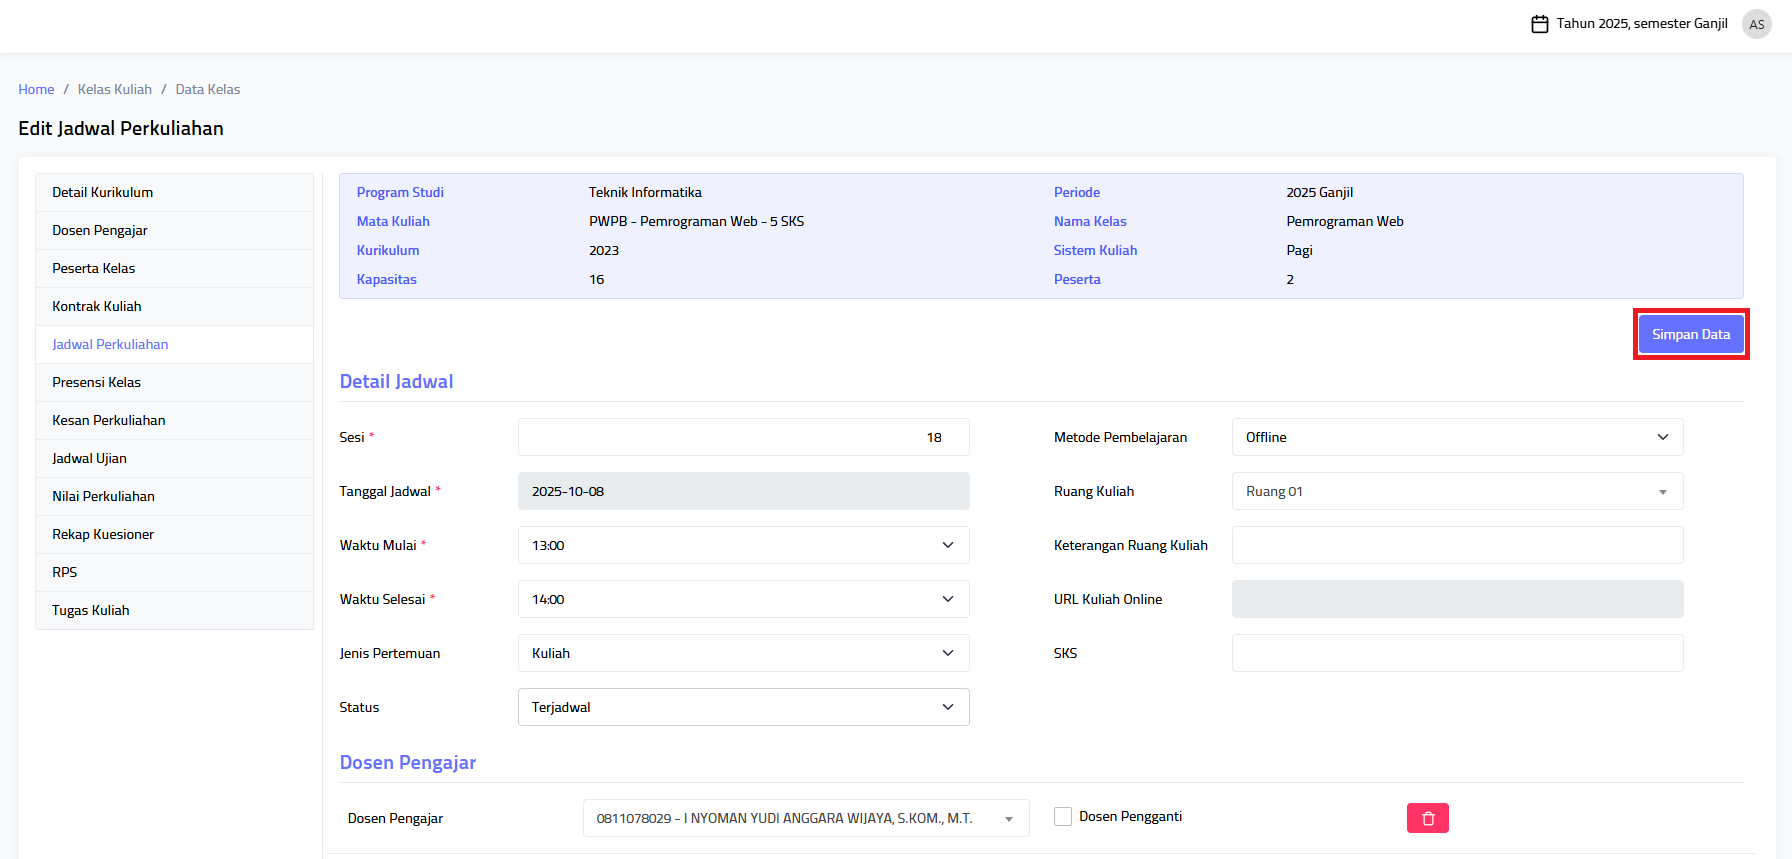Image resolution: width=1792 pixels, height=859 pixels.
Task: Expand the Waktu Mulai dropdown
Action: [x=743, y=545]
